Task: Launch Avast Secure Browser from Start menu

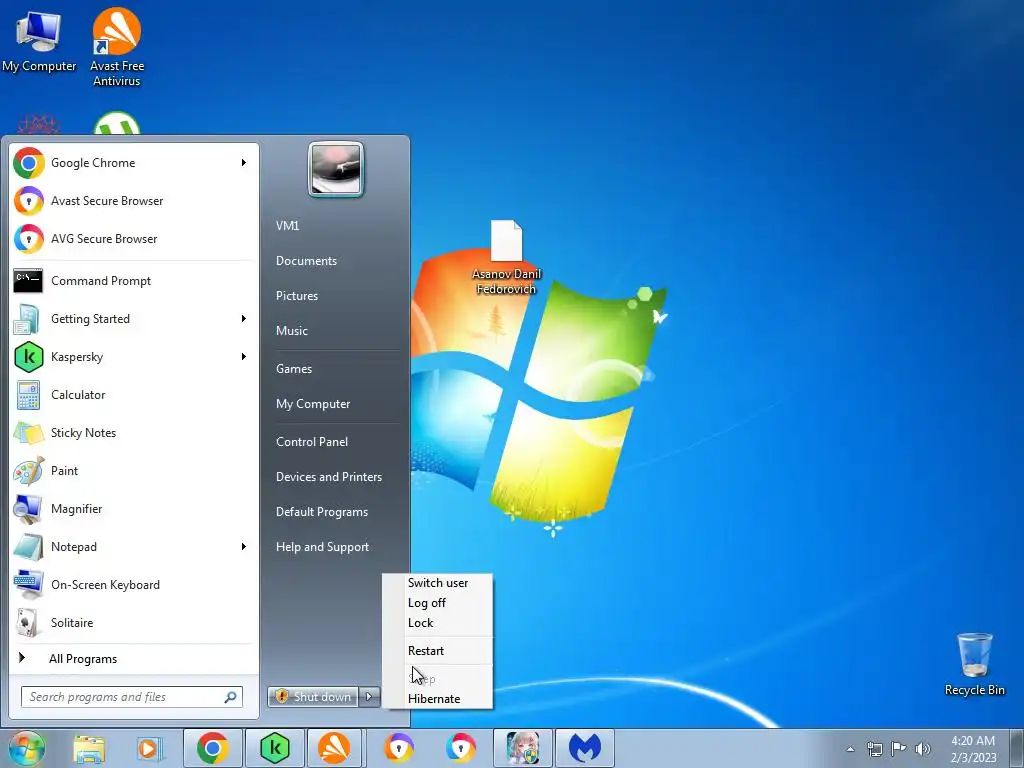Action: [133, 200]
